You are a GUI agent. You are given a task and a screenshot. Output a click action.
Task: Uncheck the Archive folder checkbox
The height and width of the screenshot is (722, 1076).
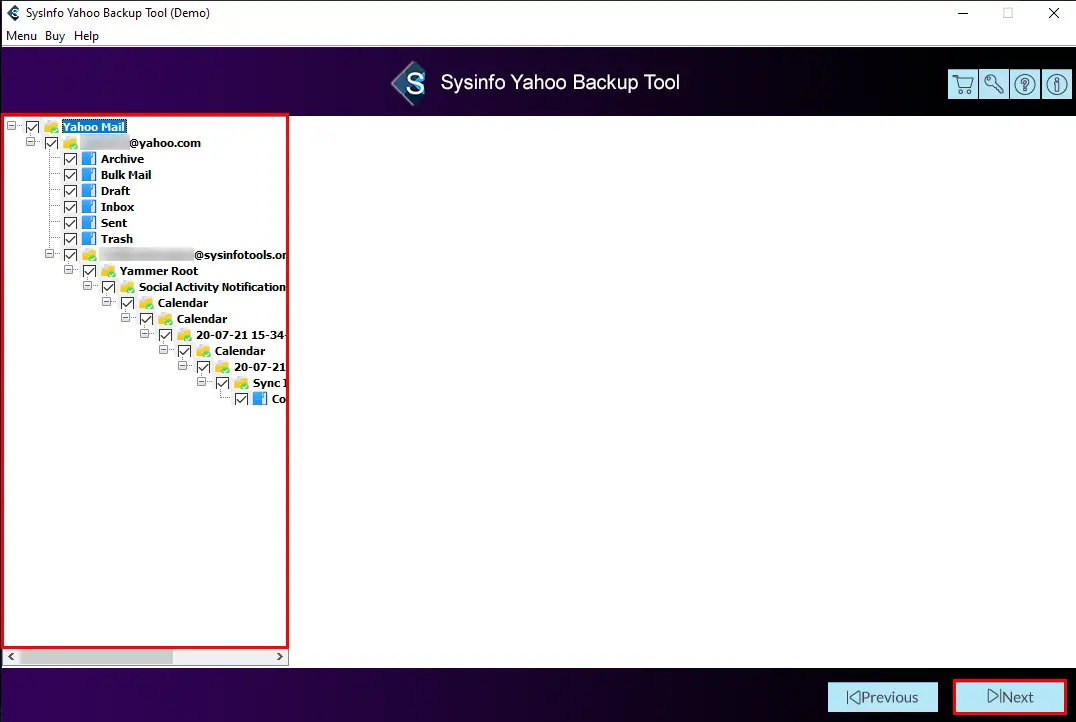(x=70, y=159)
